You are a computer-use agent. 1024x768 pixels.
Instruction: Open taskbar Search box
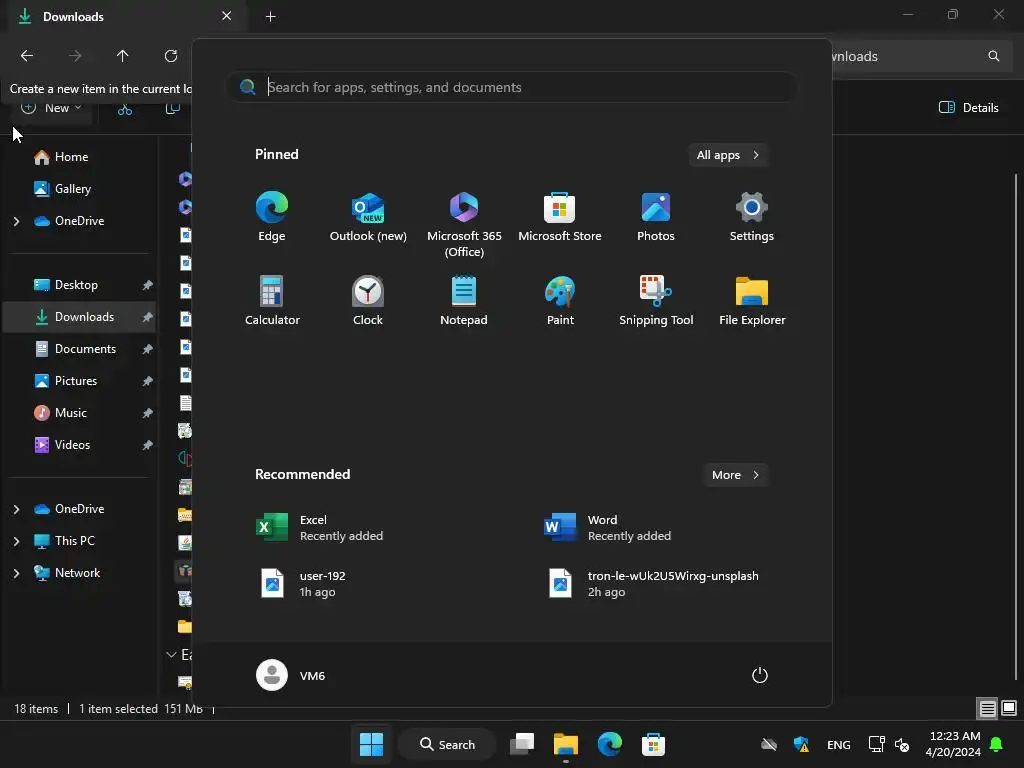coord(447,744)
